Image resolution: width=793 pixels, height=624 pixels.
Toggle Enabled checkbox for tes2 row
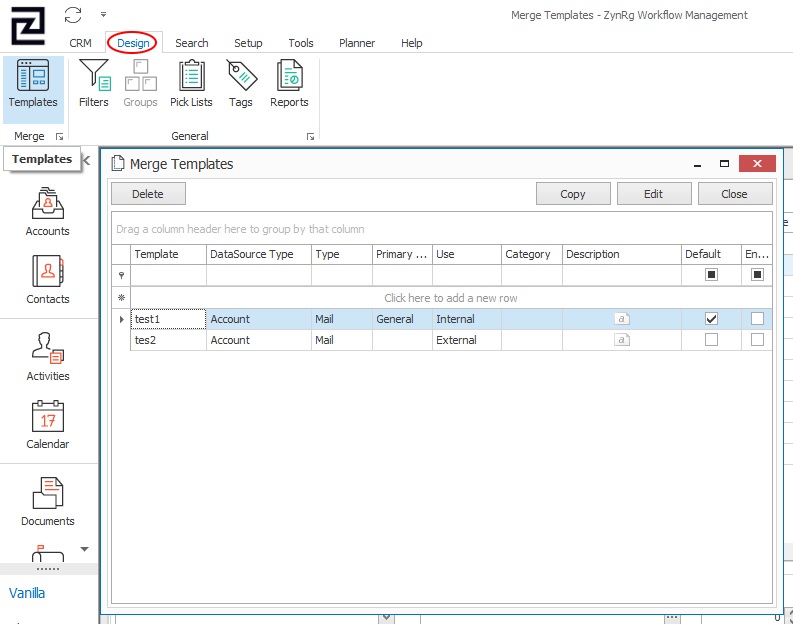pyautogui.click(x=757, y=339)
